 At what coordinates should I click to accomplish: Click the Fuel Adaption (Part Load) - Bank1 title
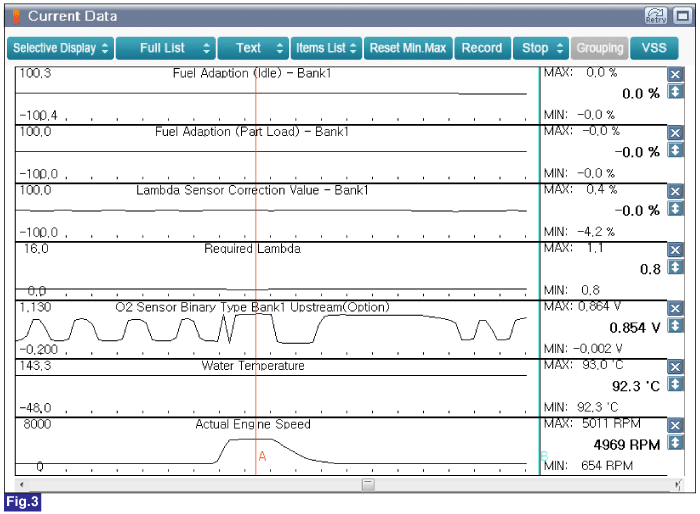pos(252,132)
